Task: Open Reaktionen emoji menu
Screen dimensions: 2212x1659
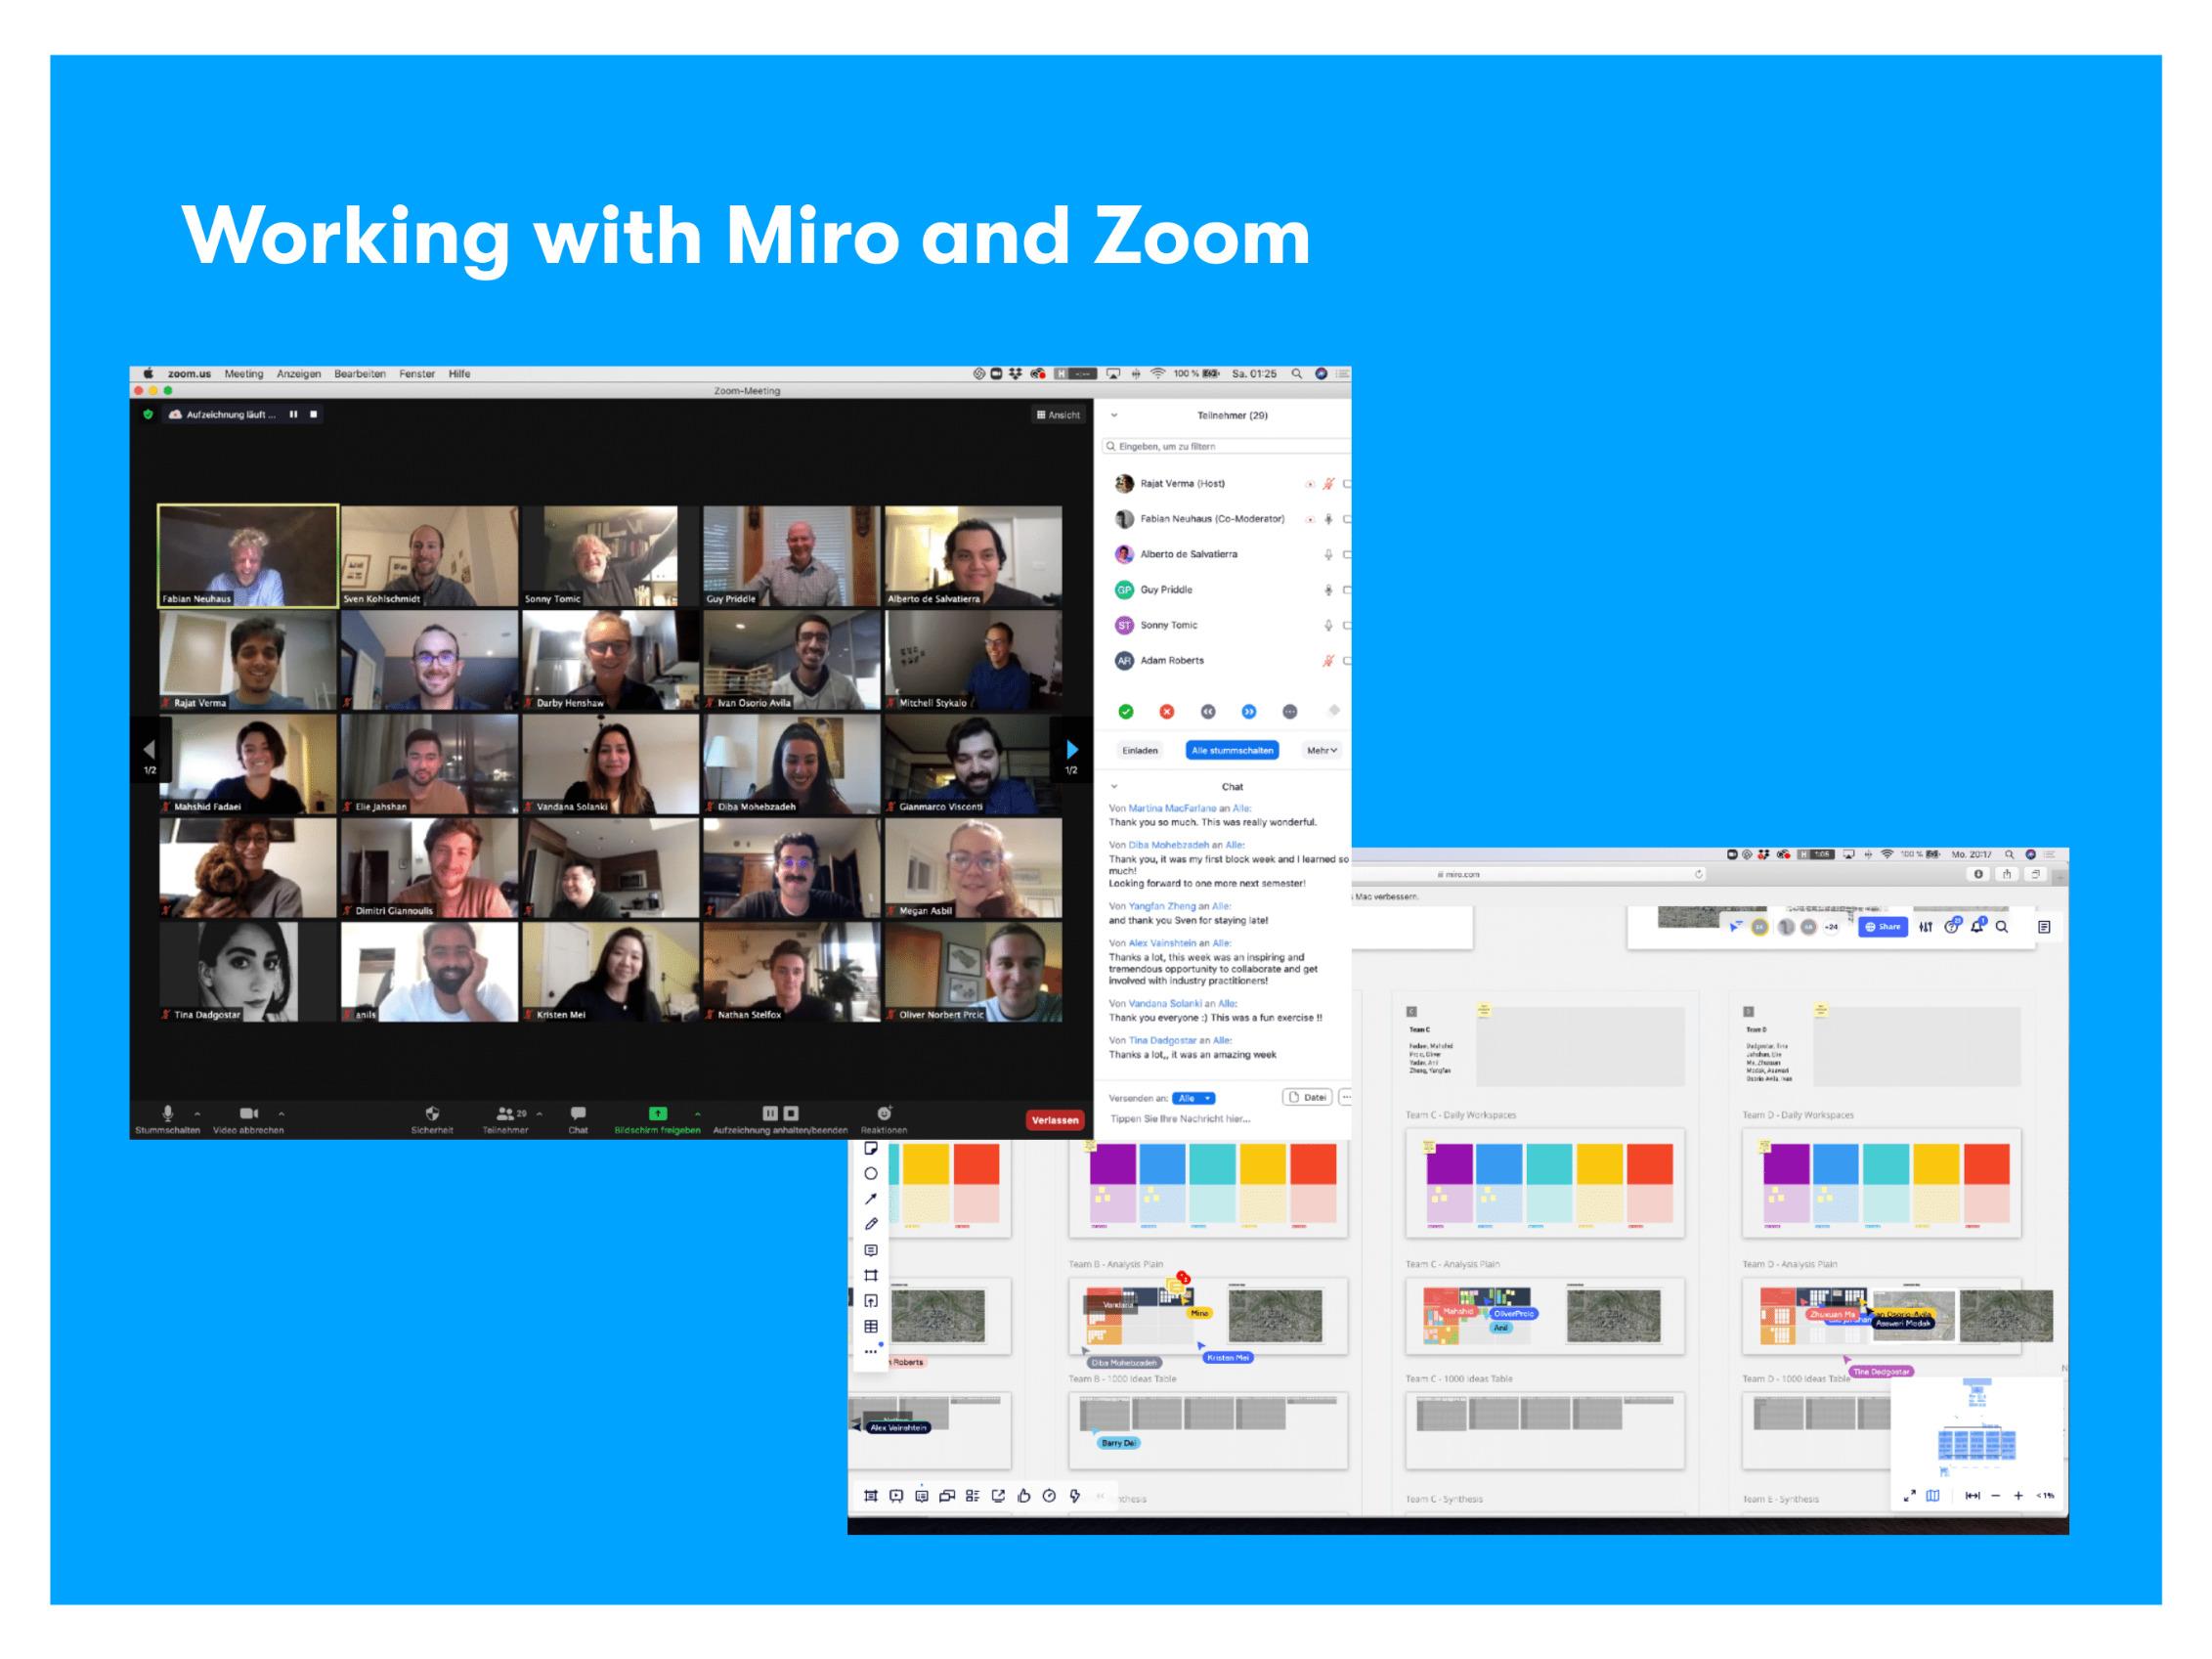Action: click(884, 1113)
